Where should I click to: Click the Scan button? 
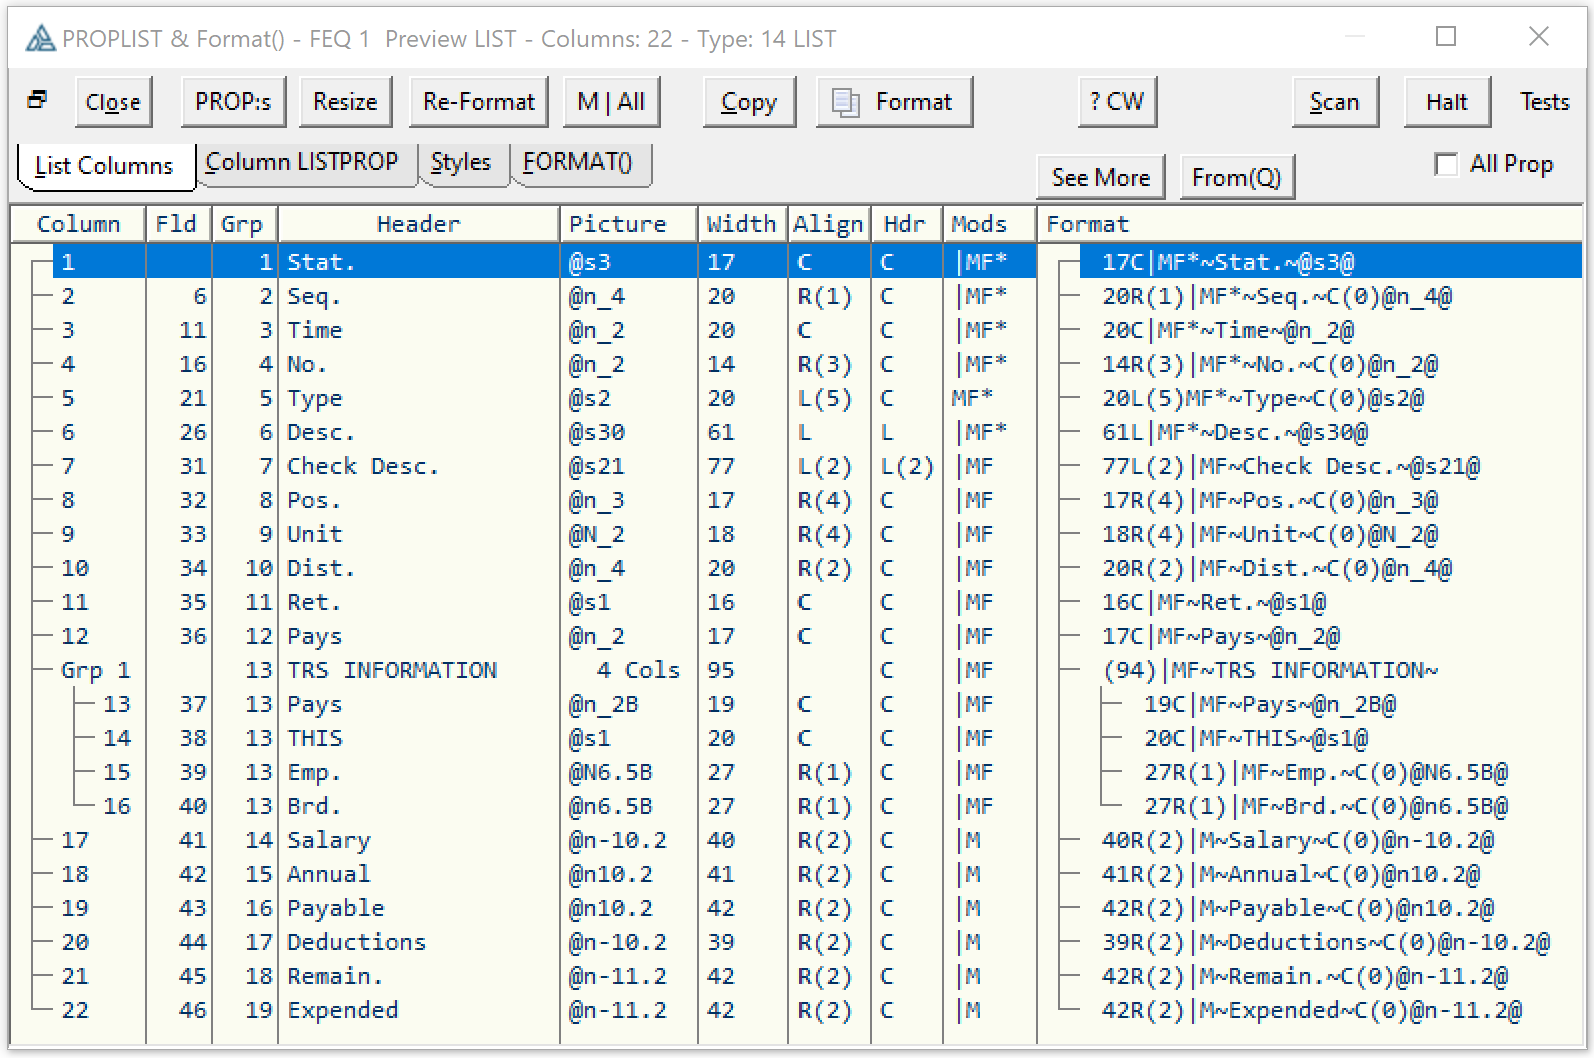[x=1335, y=102]
